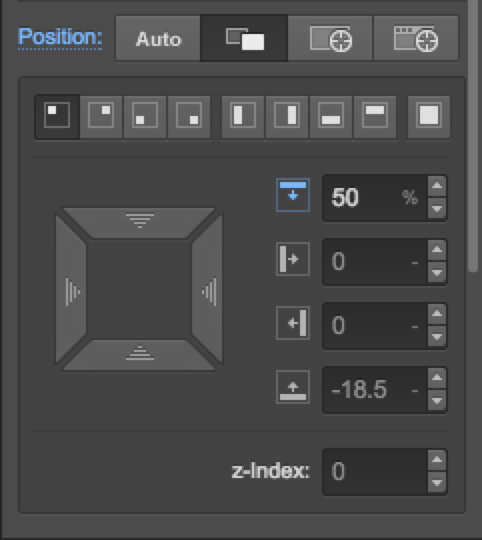Viewport: 482px width, 540px height.
Task: Open the unit selector for left offset
Action: (415, 262)
